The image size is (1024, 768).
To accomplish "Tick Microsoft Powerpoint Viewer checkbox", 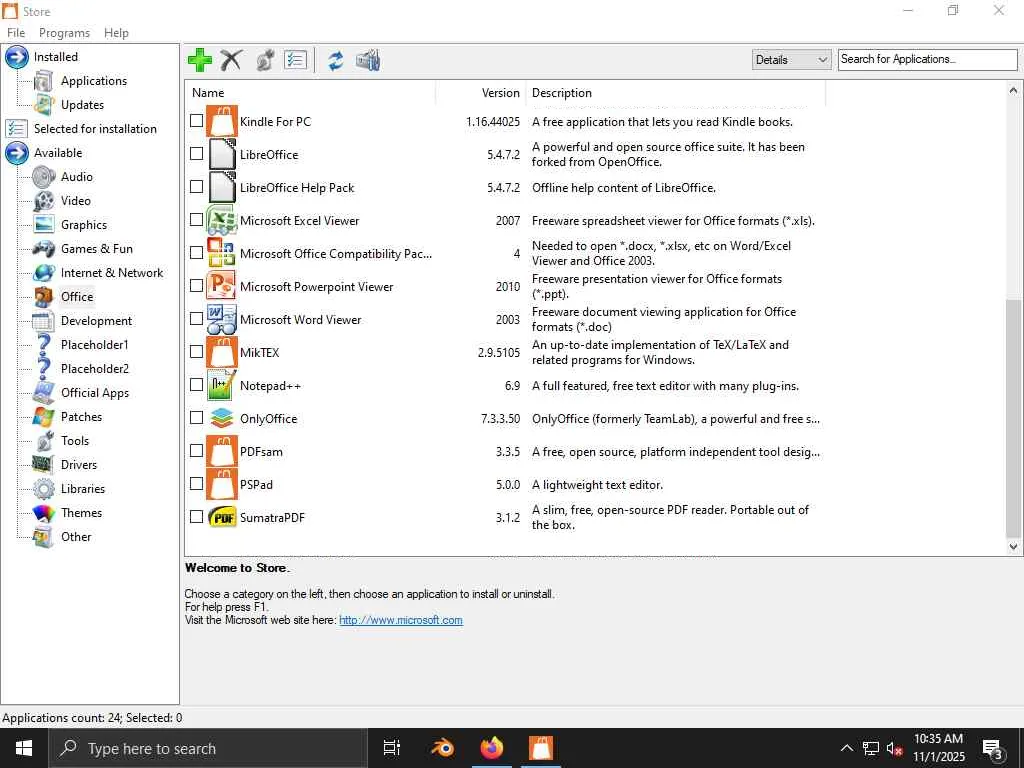I will click(x=197, y=285).
